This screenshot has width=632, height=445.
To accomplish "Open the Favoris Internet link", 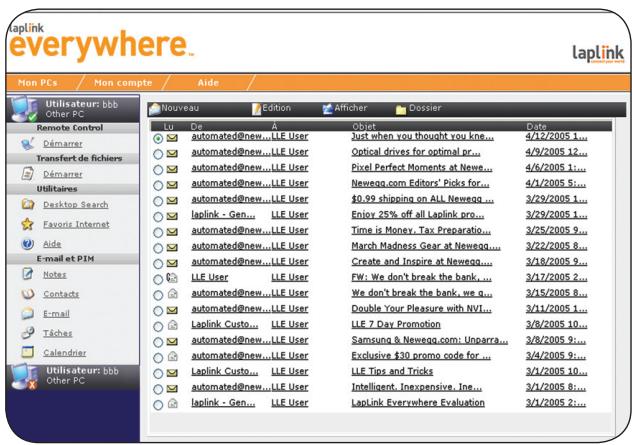I will click(x=76, y=224).
